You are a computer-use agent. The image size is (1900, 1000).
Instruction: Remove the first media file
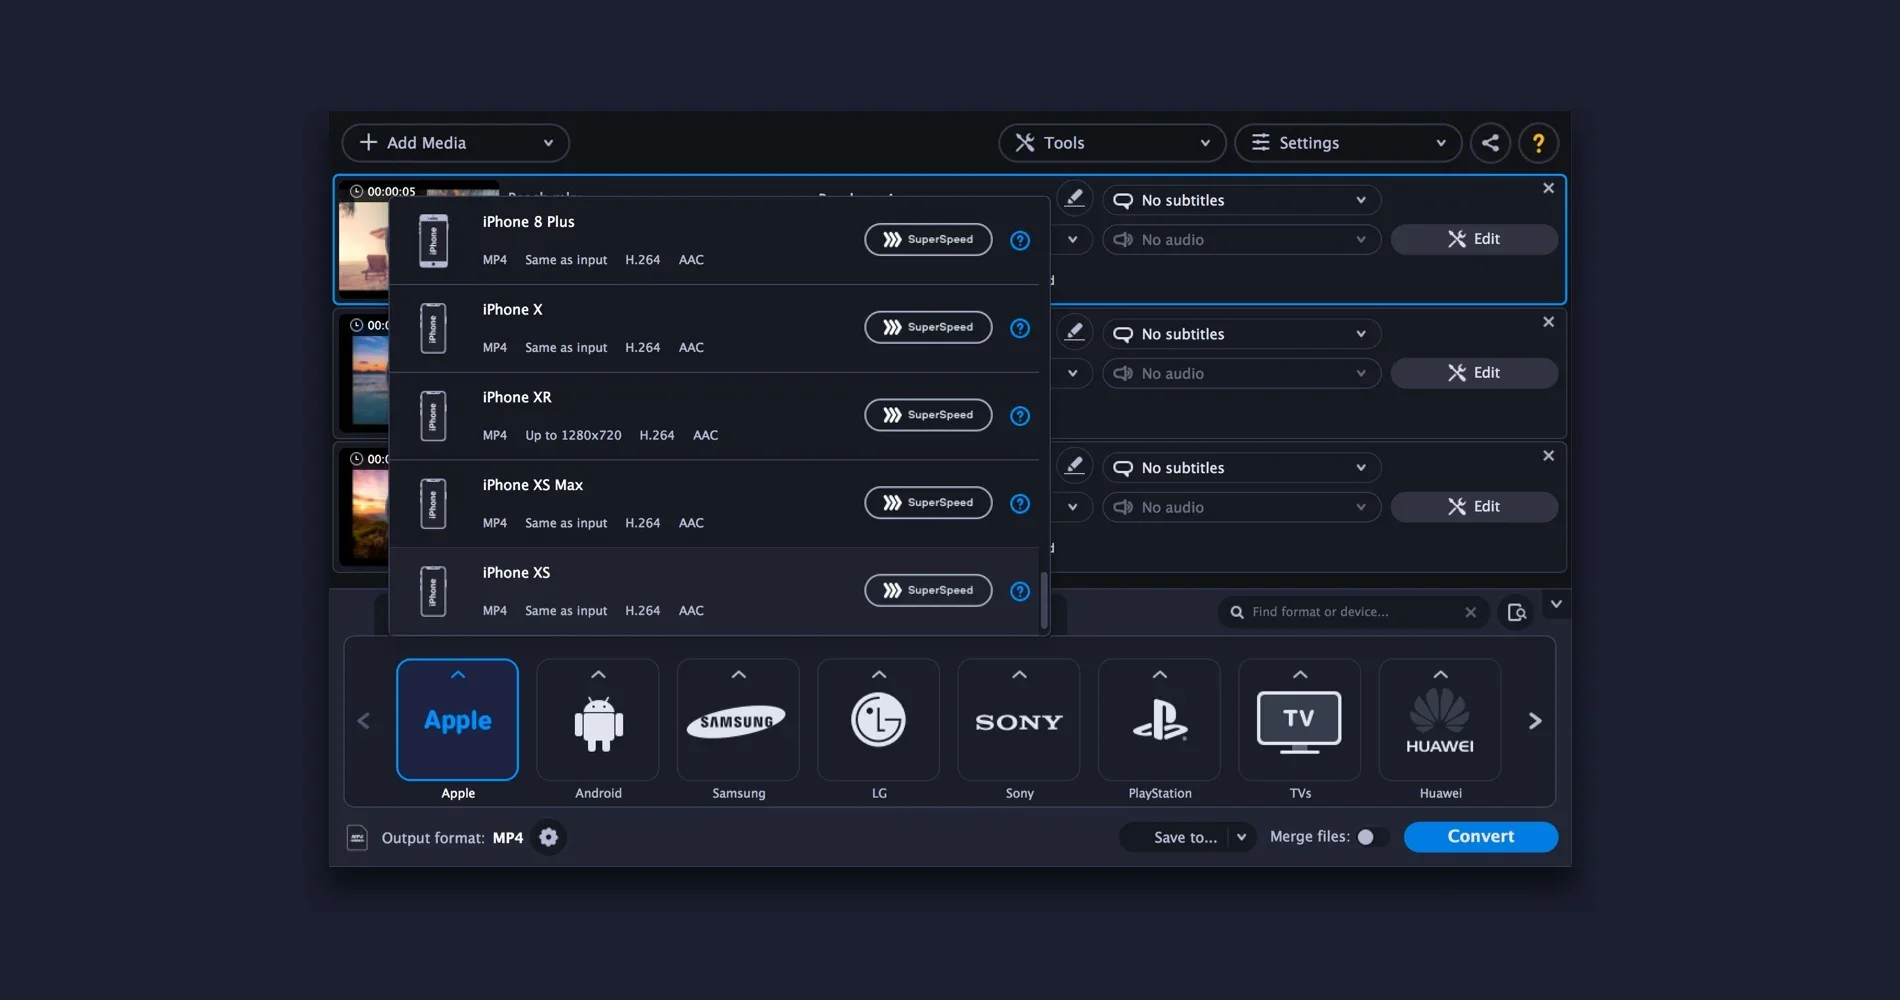1548,188
